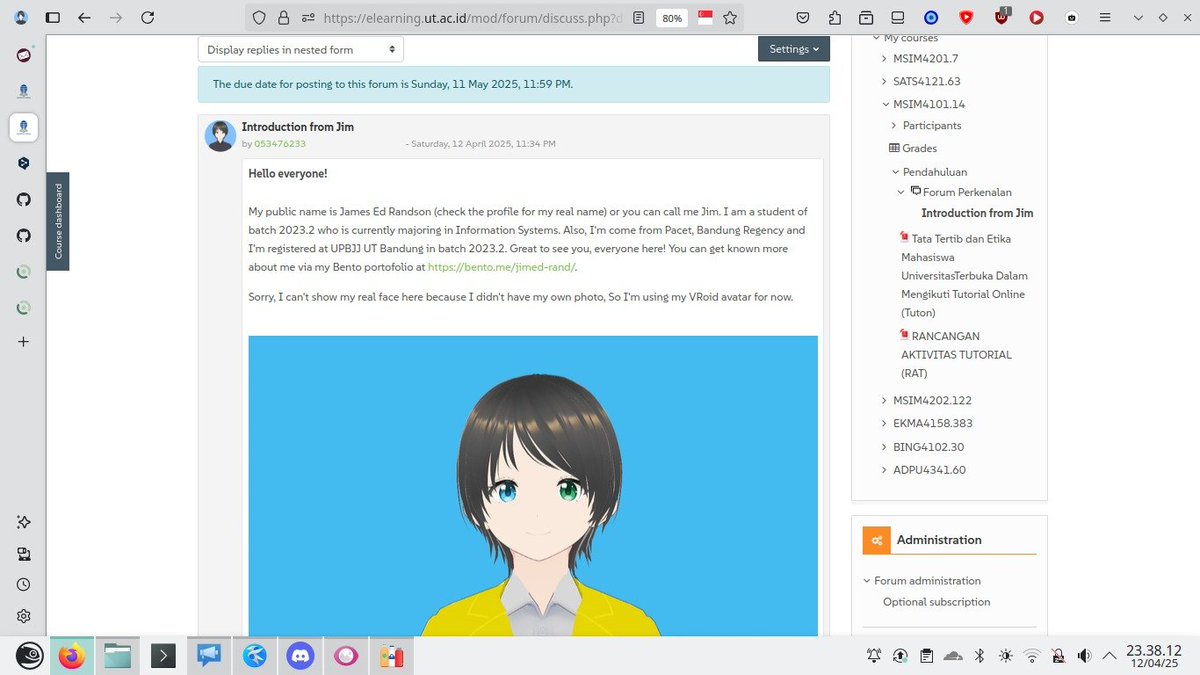The height and width of the screenshot is (675, 1200).
Task: Switch to the mail tab in the vertical tab strip
Action: tap(24, 54)
